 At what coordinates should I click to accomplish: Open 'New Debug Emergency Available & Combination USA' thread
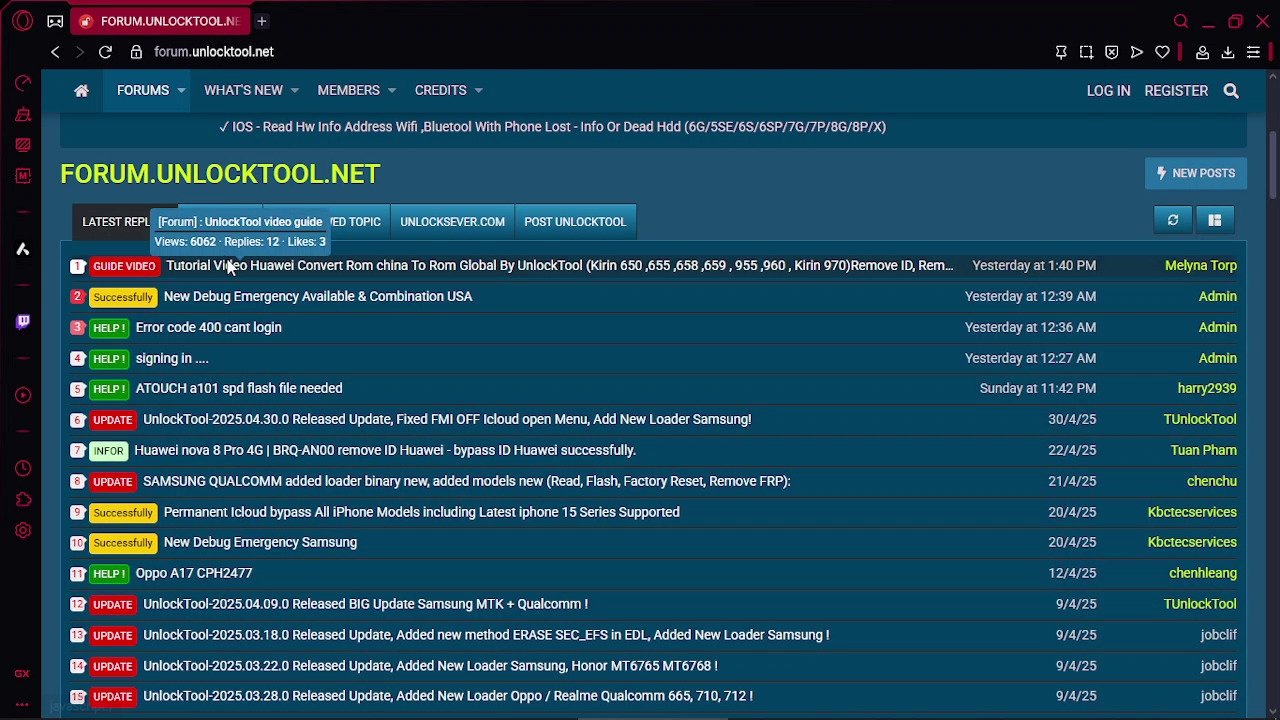click(318, 296)
